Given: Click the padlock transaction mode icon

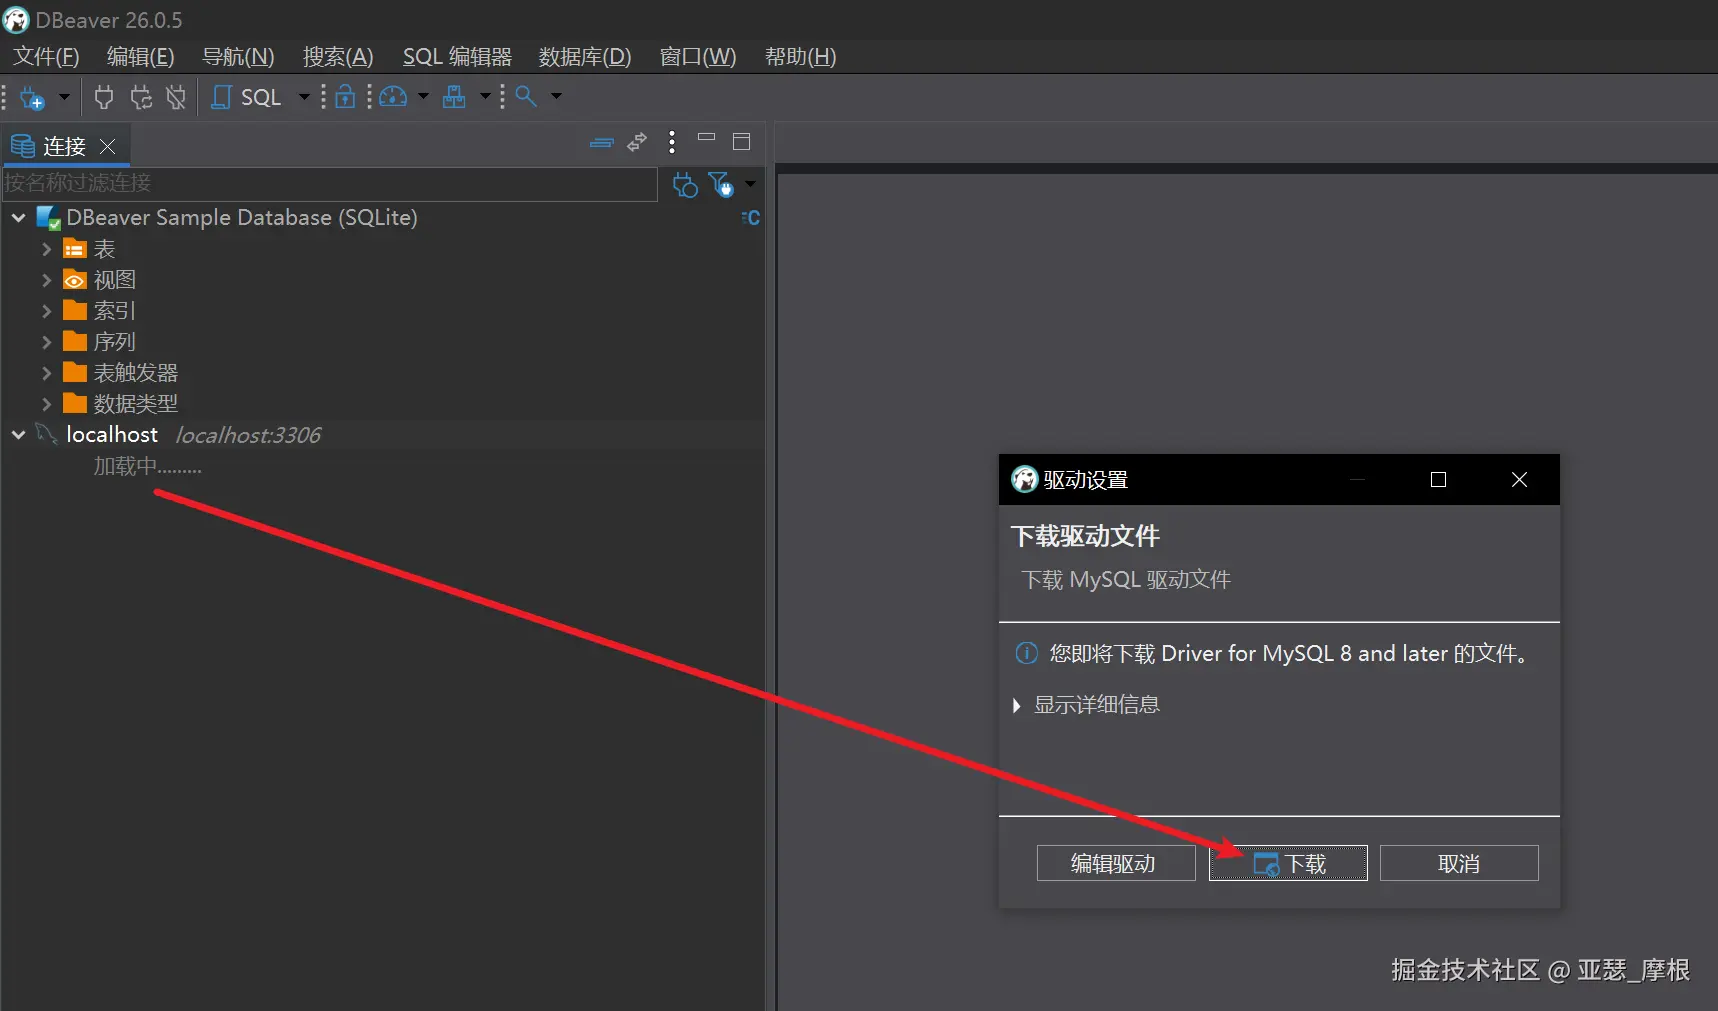Looking at the screenshot, I should [x=345, y=97].
